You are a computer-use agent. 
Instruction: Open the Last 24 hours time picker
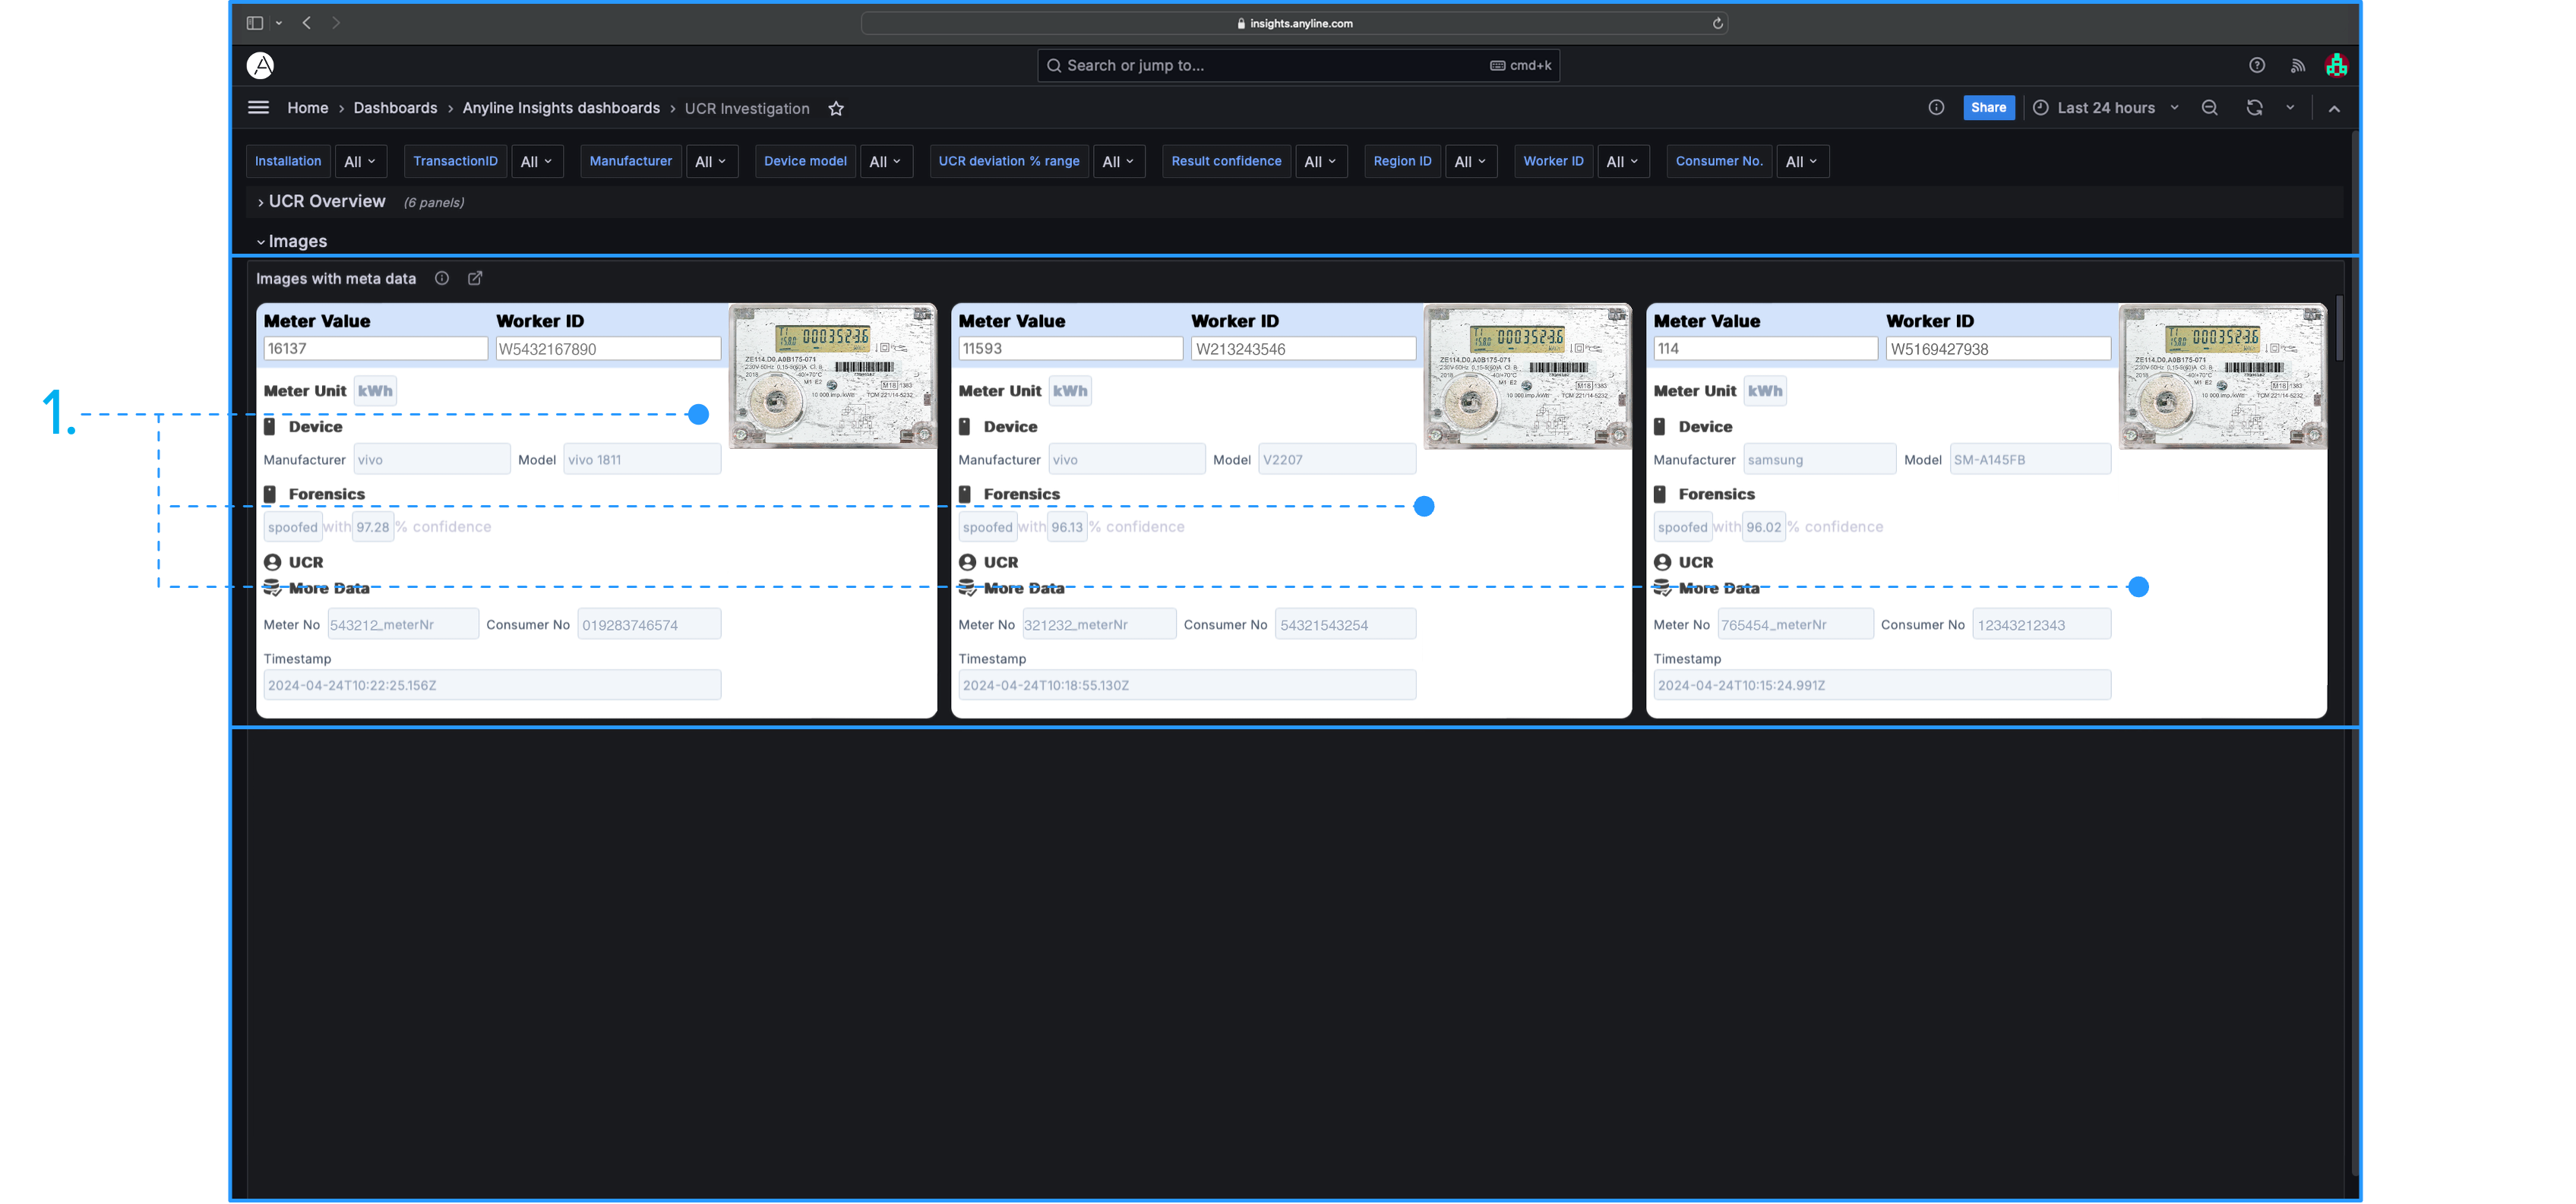point(2106,108)
